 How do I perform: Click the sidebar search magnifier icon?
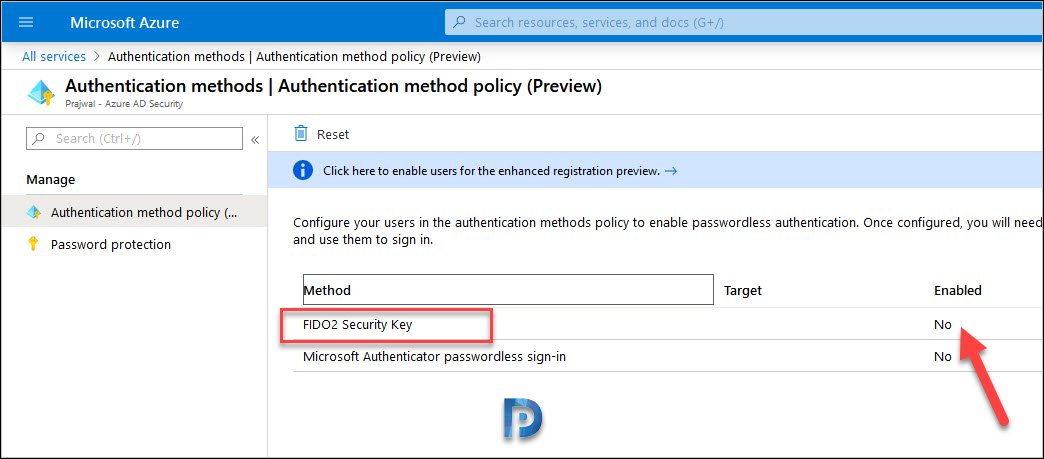click(39, 139)
